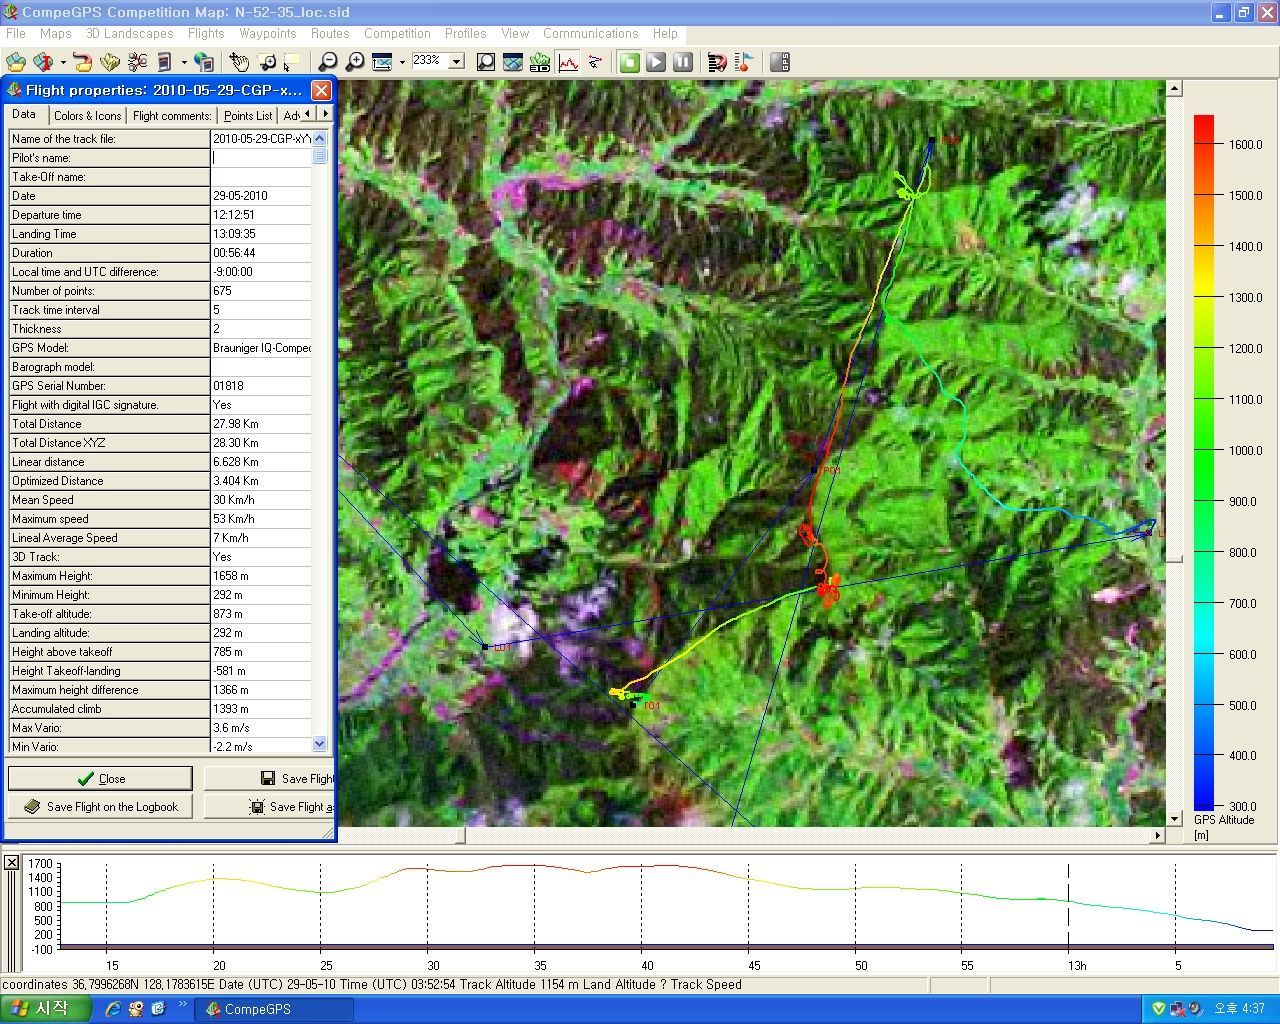Select the zoom window tool
The height and width of the screenshot is (1024, 1280).
(x=266, y=62)
